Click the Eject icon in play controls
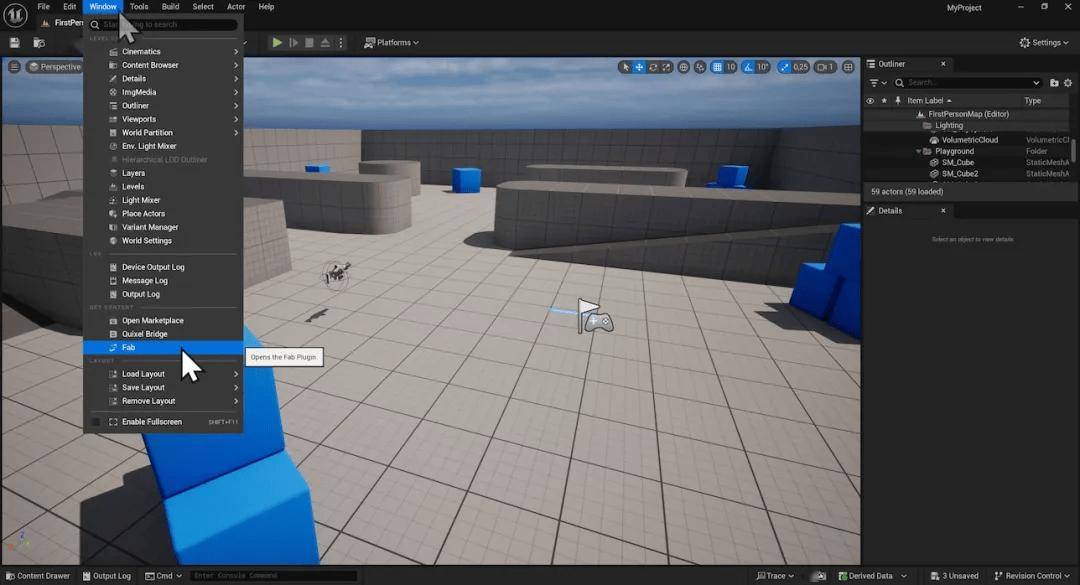This screenshot has width=1080, height=585. [326, 42]
